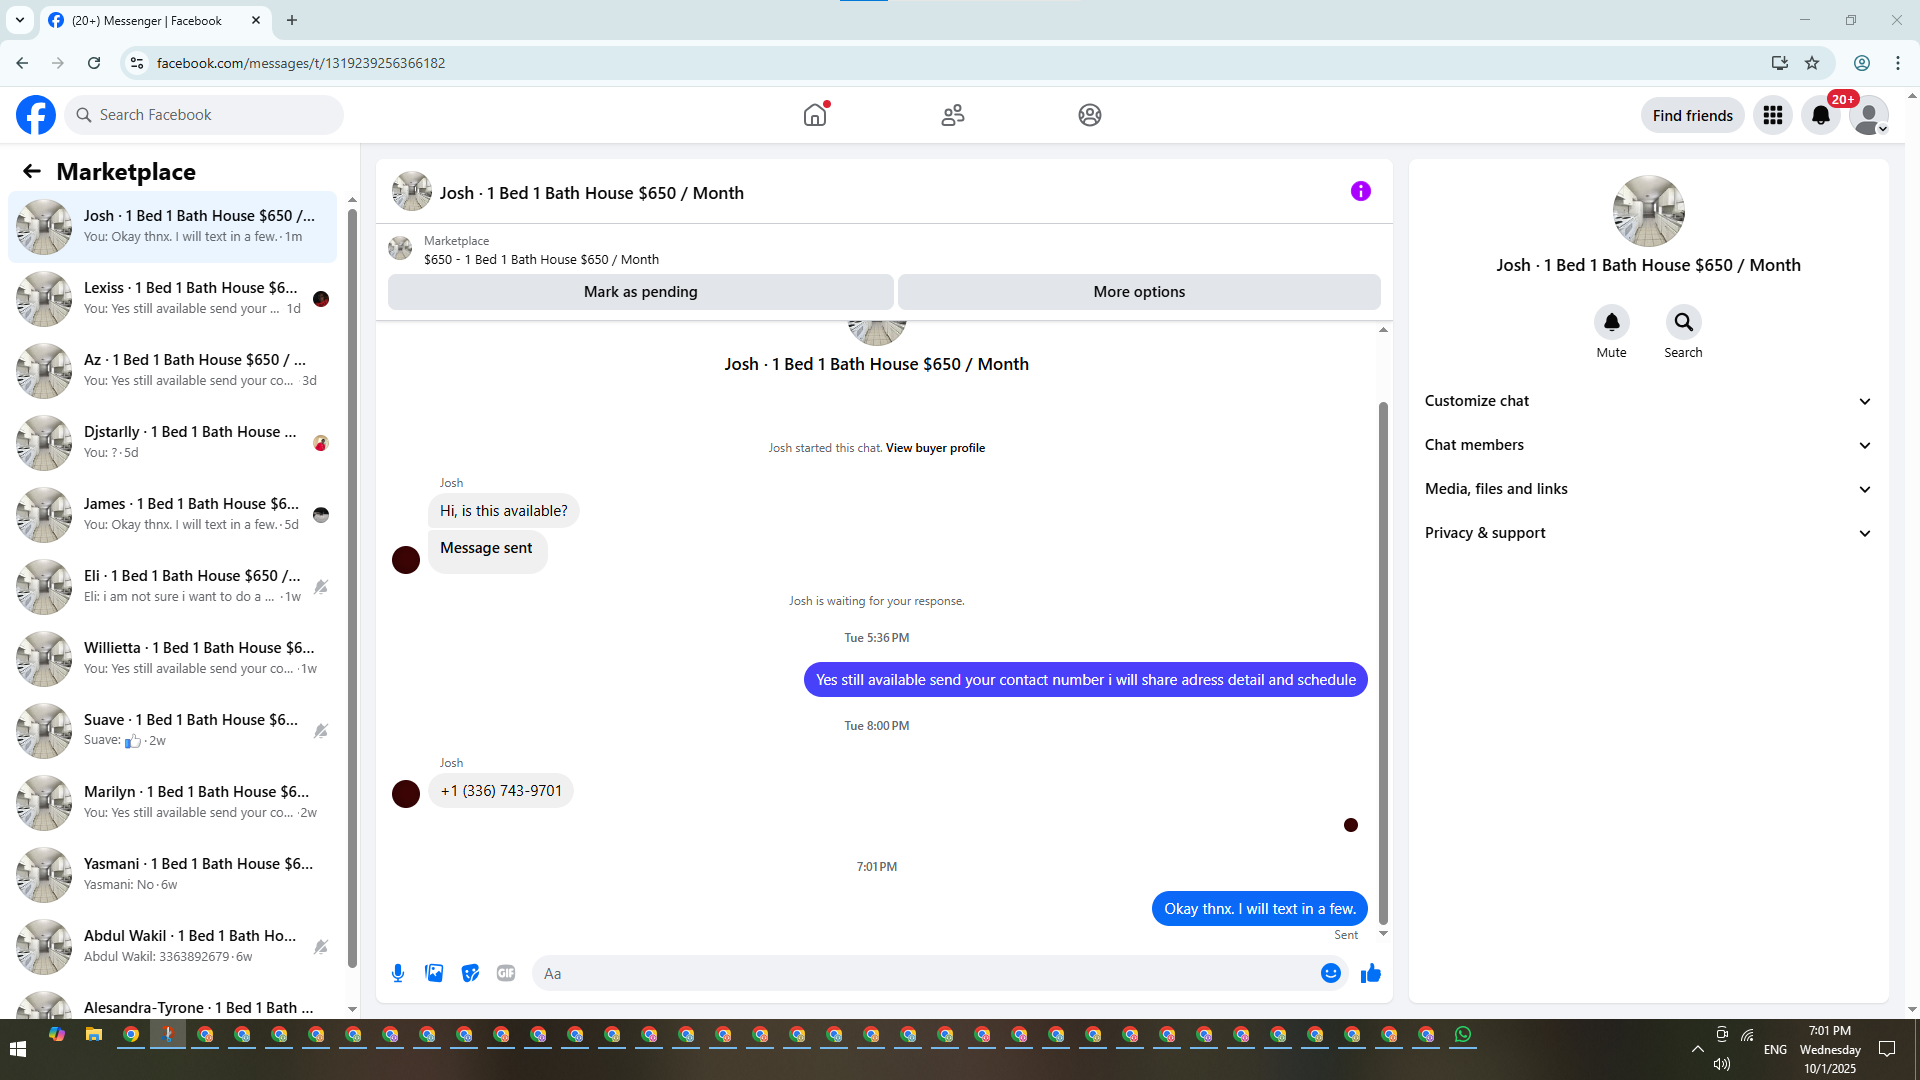Open the Facebook menu grid icon
The height and width of the screenshot is (1080, 1920).
point(1773,115)
